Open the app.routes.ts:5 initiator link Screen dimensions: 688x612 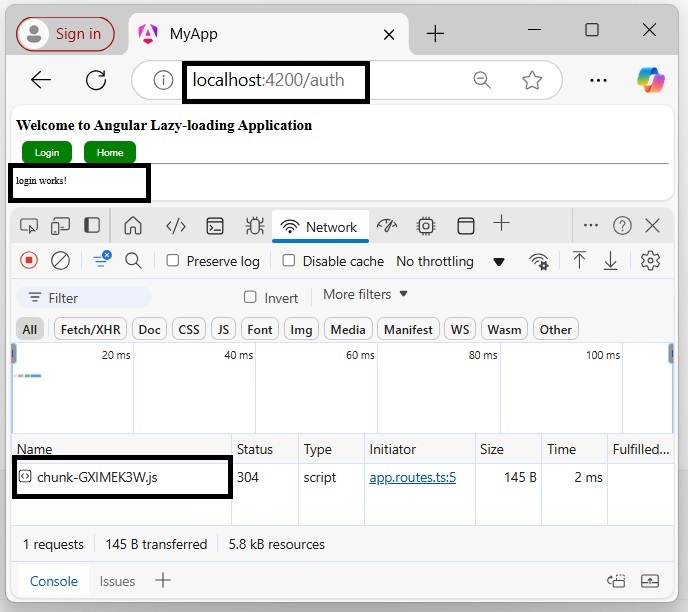(x=412, y=478)
